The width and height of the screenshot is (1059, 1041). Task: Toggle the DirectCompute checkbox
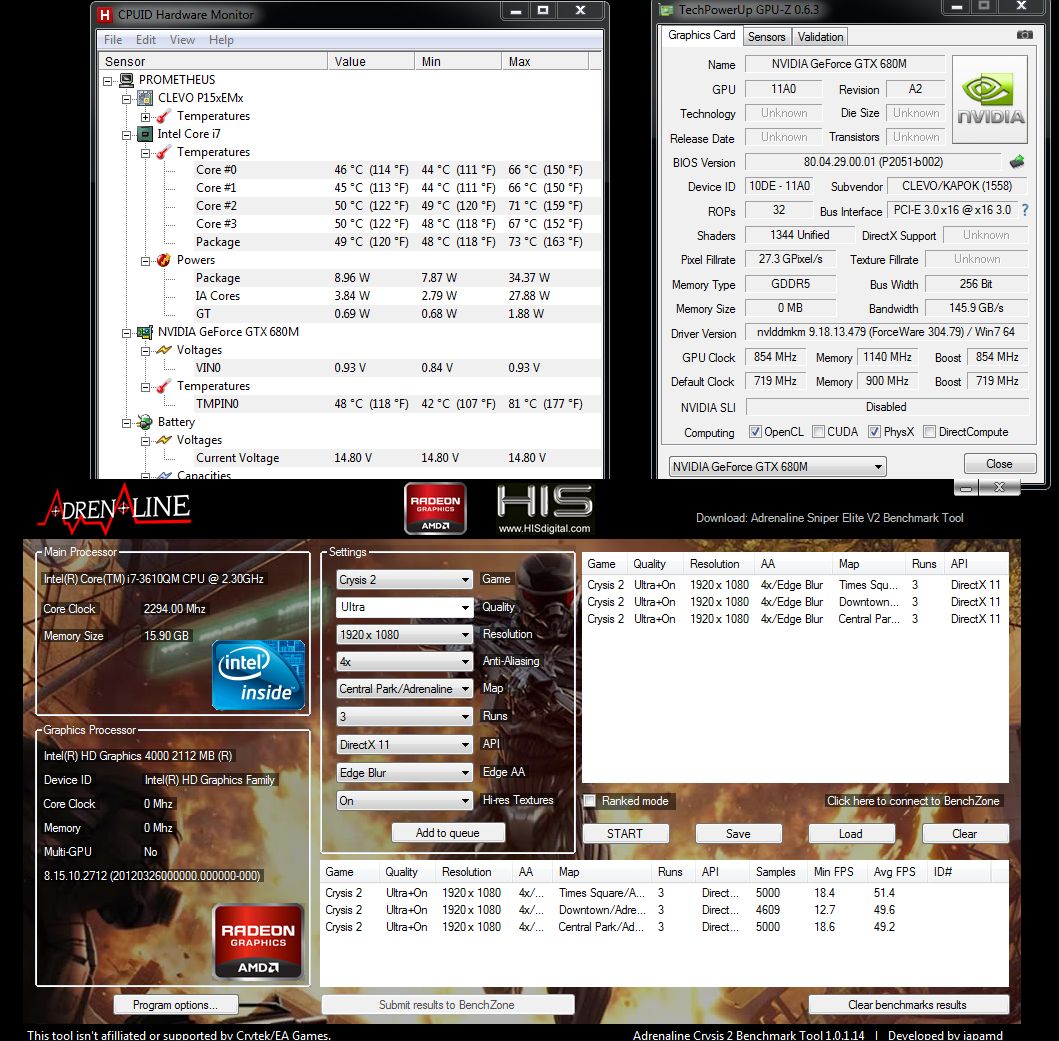pyautogui.click(x=929, y=432)
